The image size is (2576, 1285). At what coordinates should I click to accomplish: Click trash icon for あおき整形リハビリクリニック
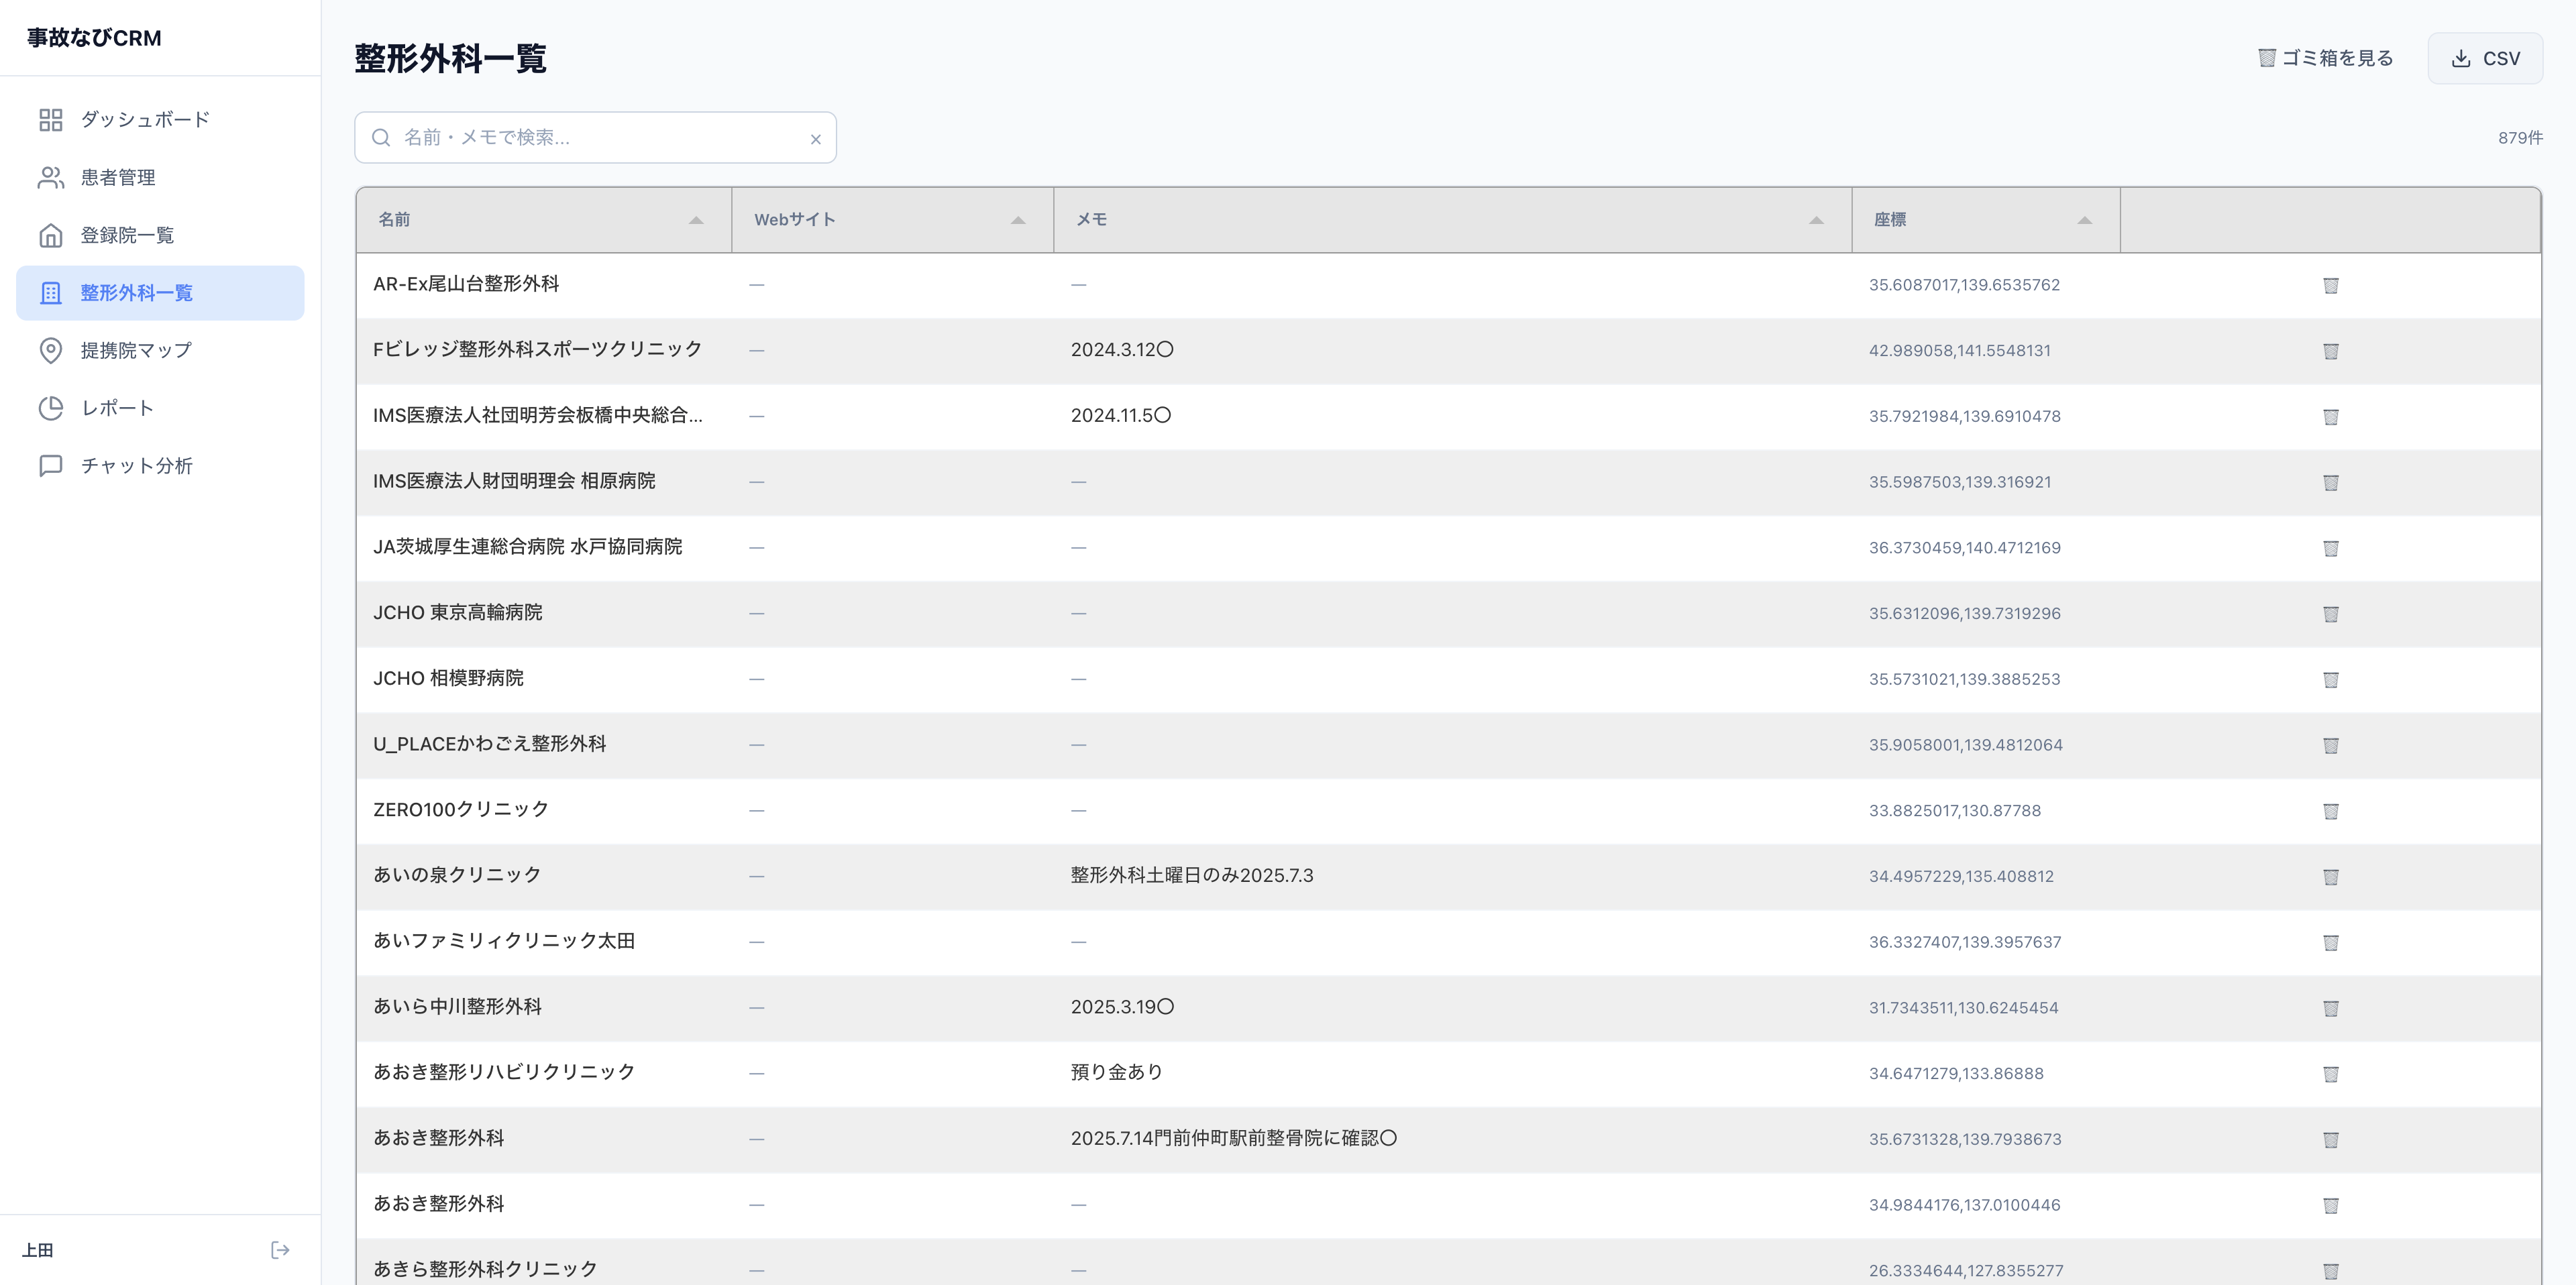[x=2330, y=1074]
